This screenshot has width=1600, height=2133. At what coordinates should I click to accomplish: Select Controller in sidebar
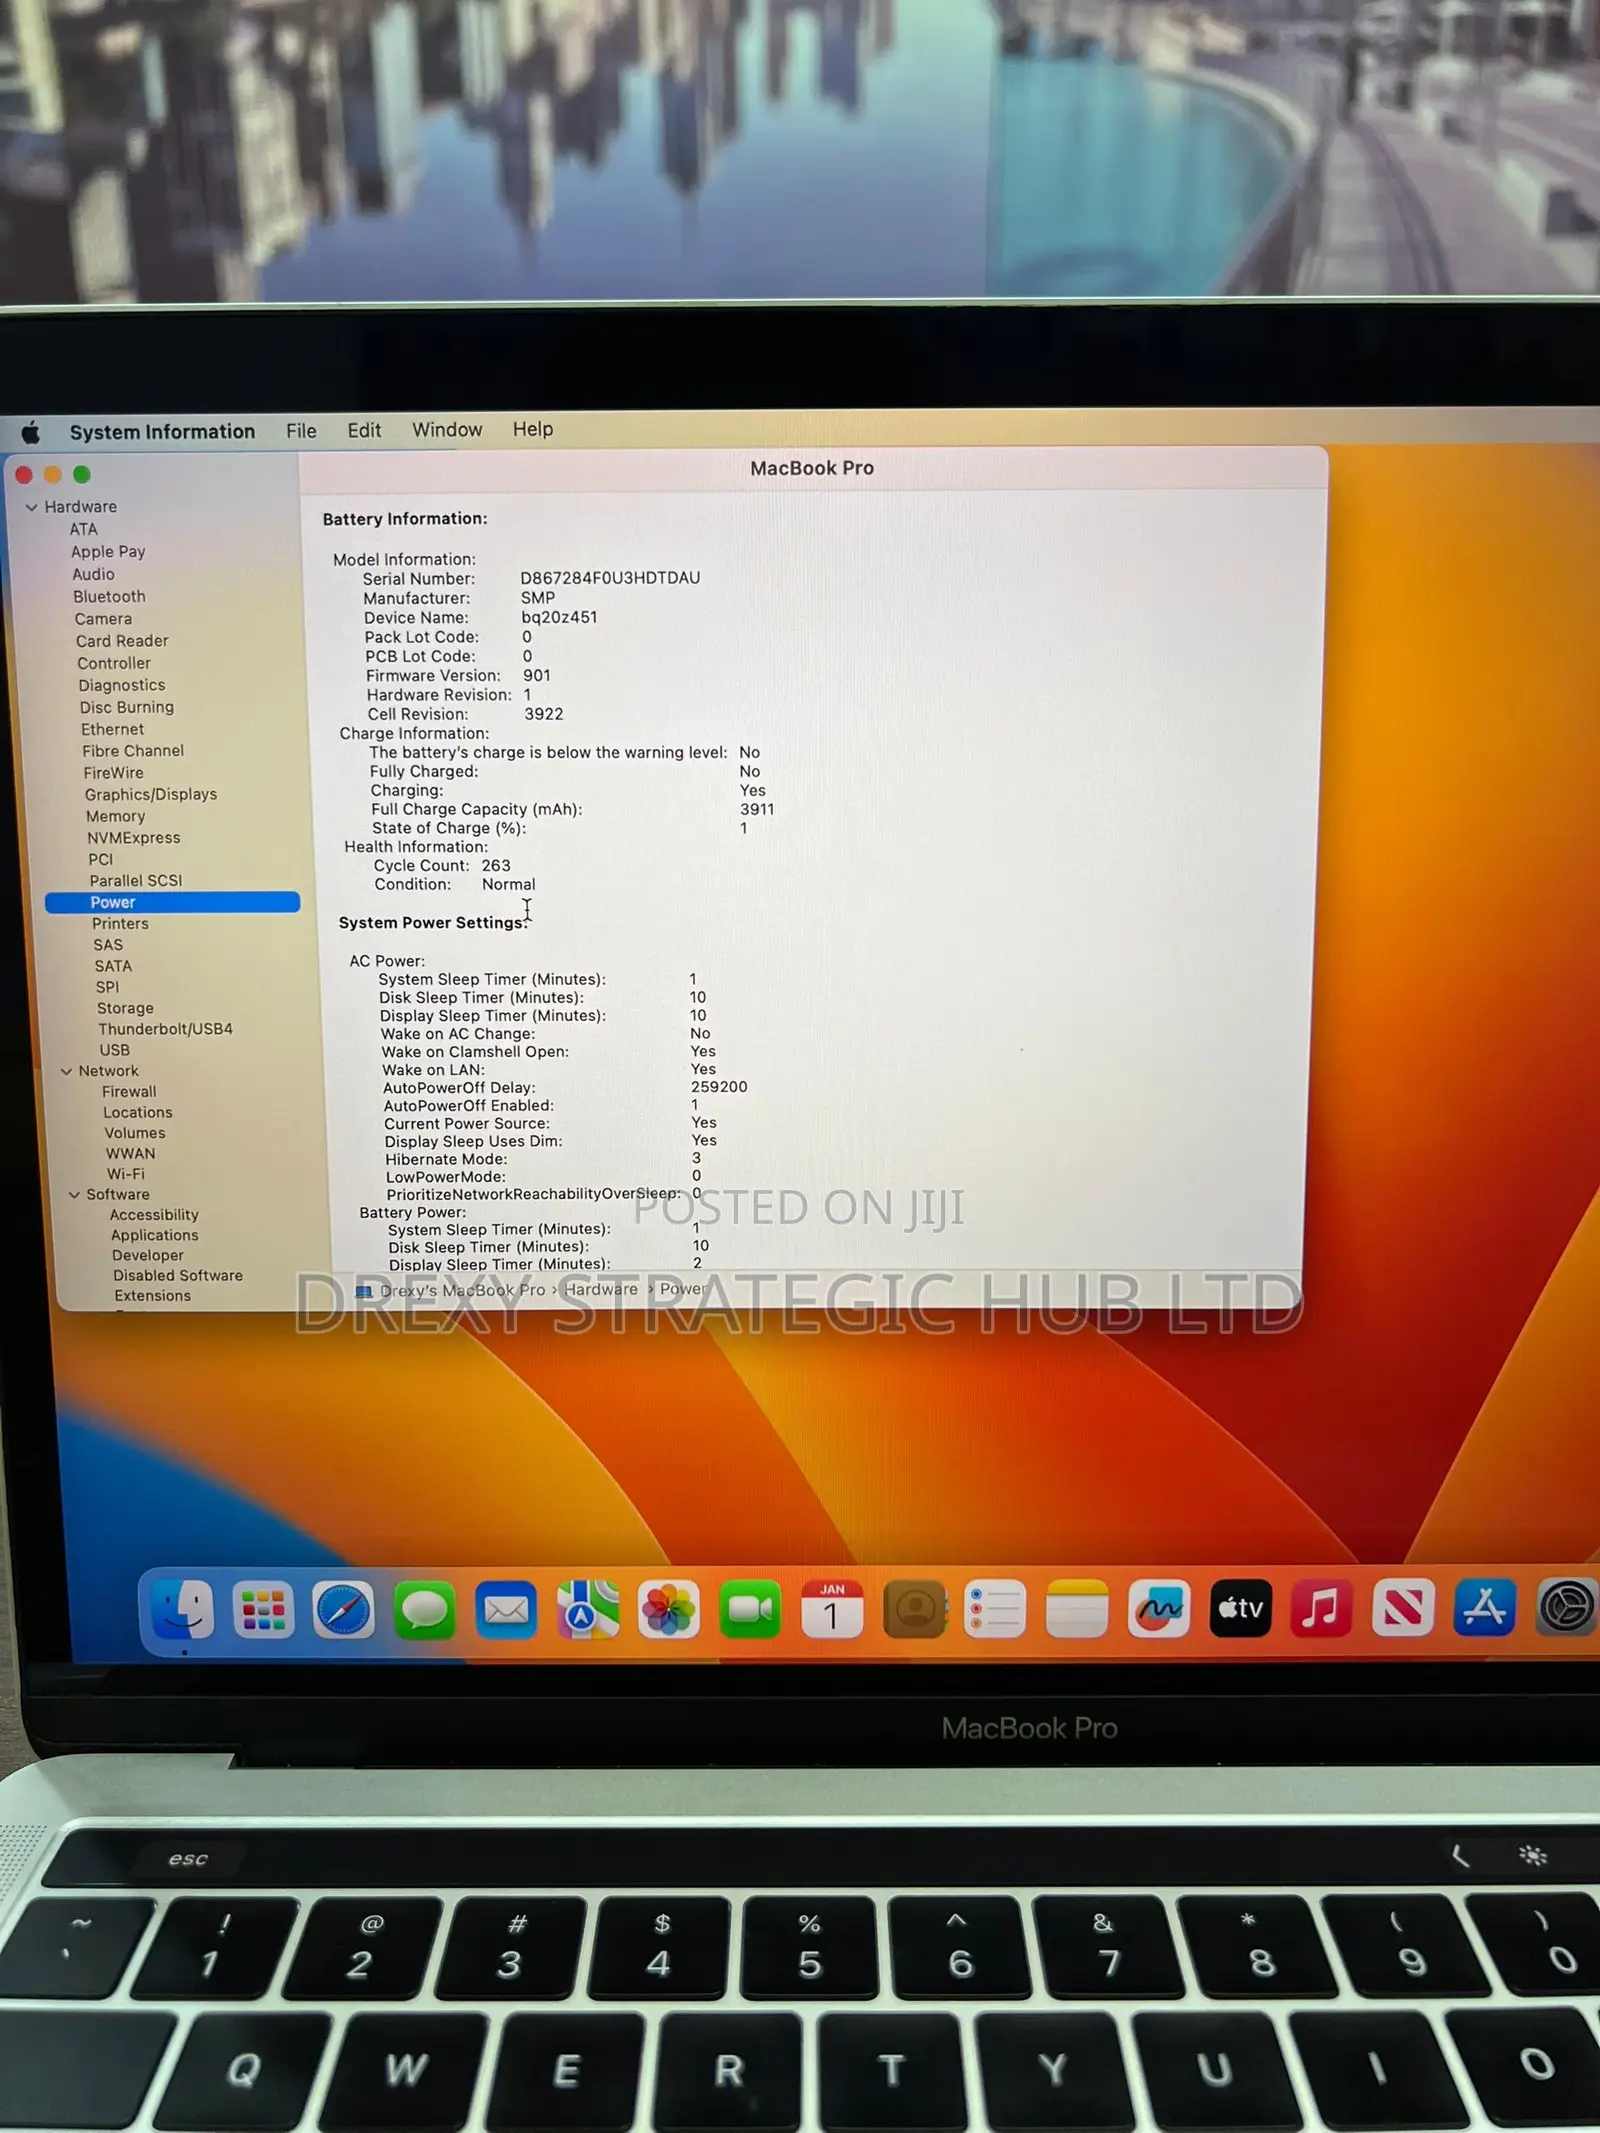point(114,663)
